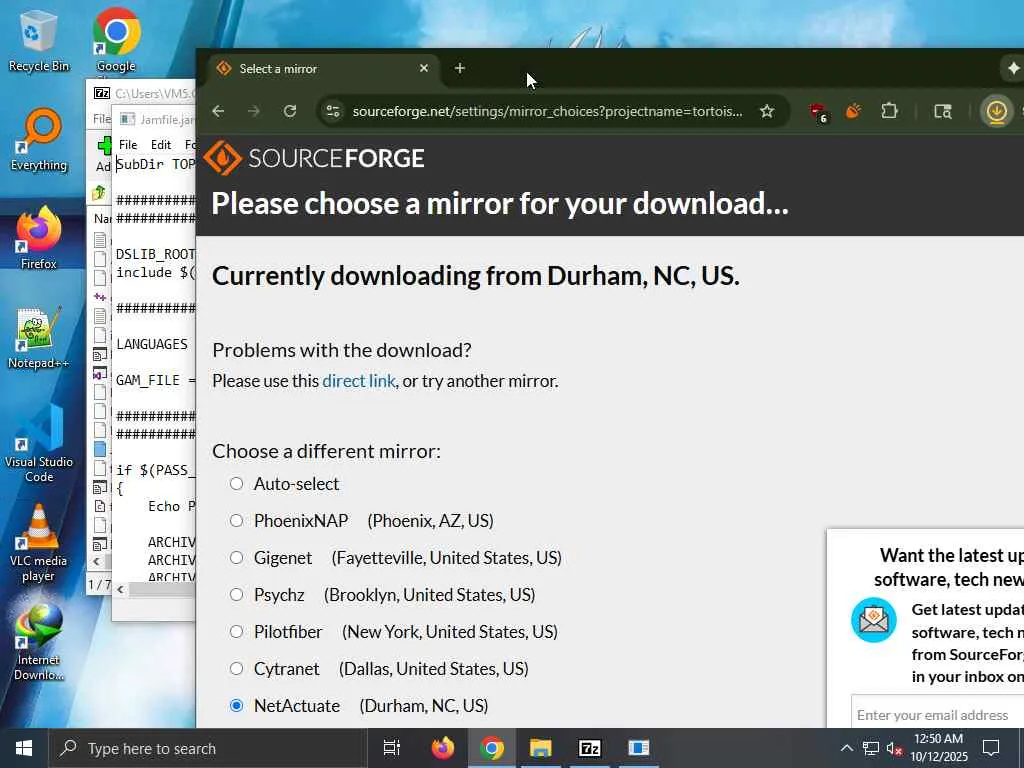Switch to Chrome in the taskbar
1024x768 pixels.
coord(492,748)
